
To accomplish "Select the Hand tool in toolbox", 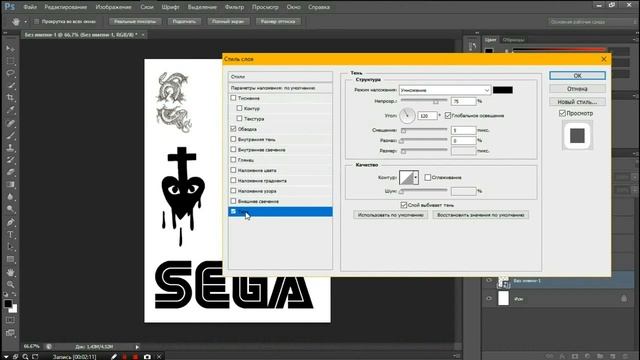I will pos(10,272).
